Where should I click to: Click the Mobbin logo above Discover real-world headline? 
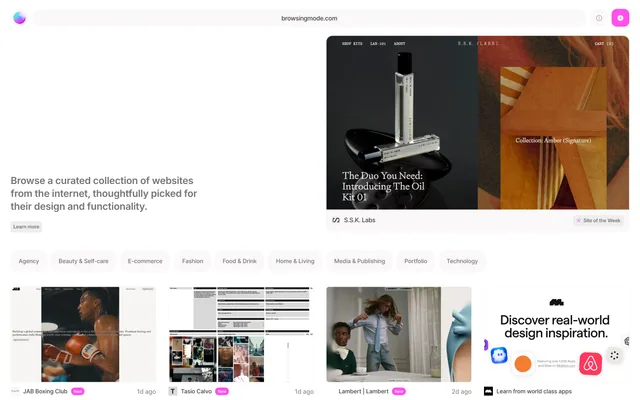coord(556,302)
